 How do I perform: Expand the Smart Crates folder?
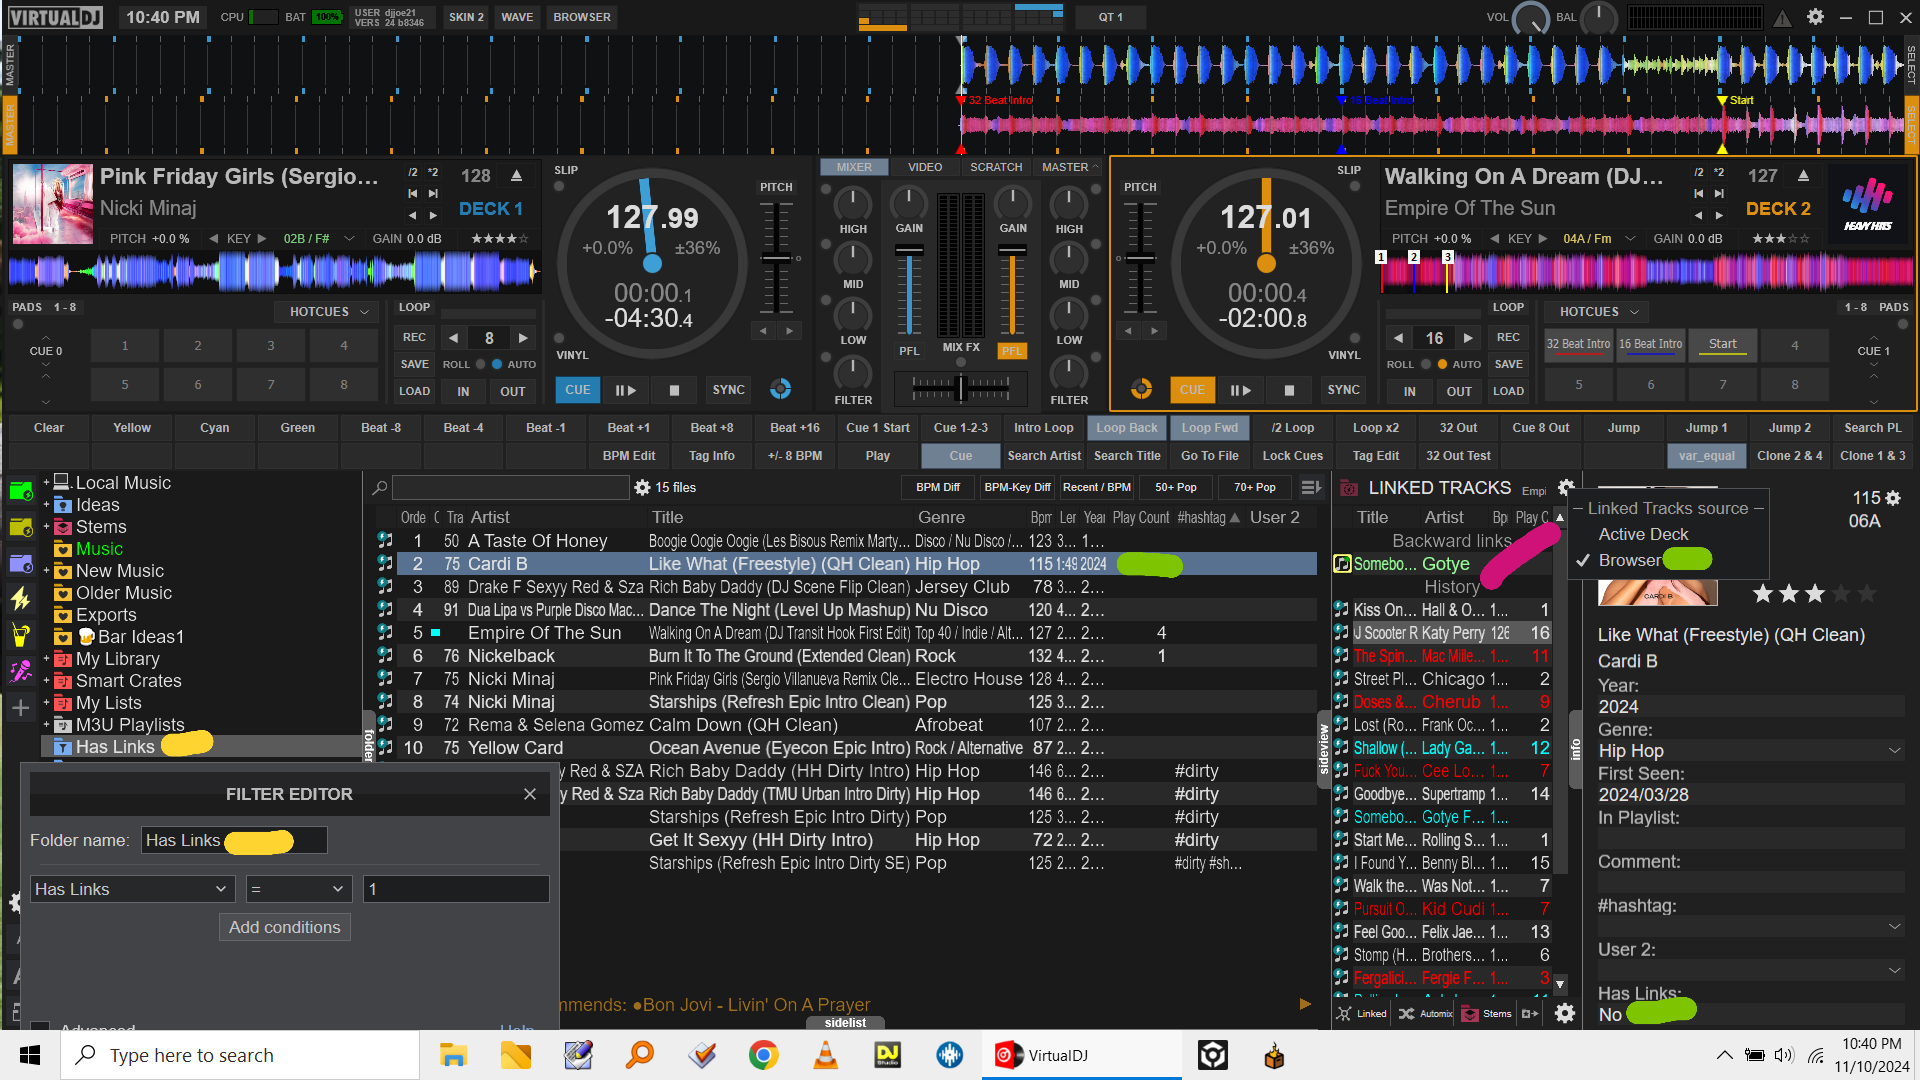46,681
